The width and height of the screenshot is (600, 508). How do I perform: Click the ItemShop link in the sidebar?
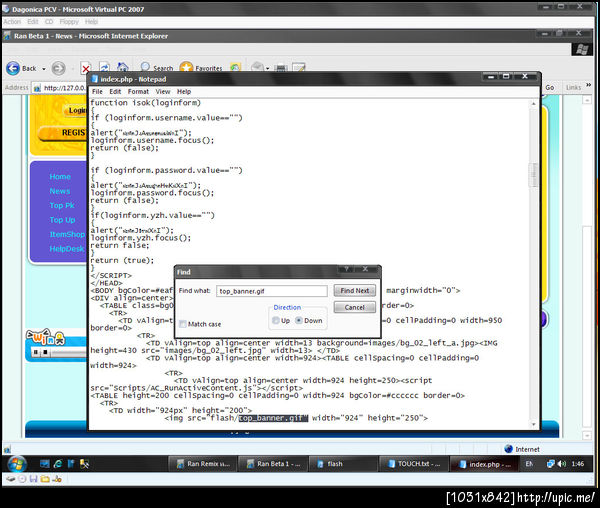[x=67, y=234]
